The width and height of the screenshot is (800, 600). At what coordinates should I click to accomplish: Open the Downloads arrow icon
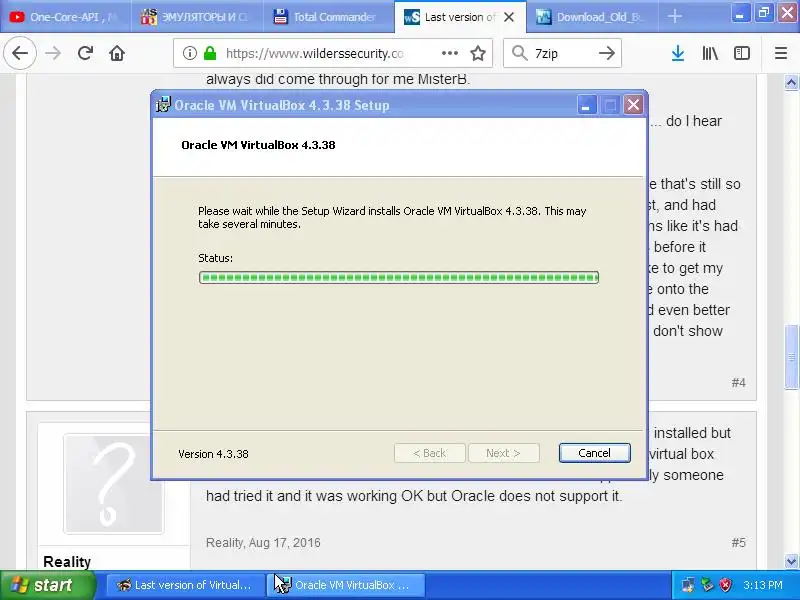(678, 53)
